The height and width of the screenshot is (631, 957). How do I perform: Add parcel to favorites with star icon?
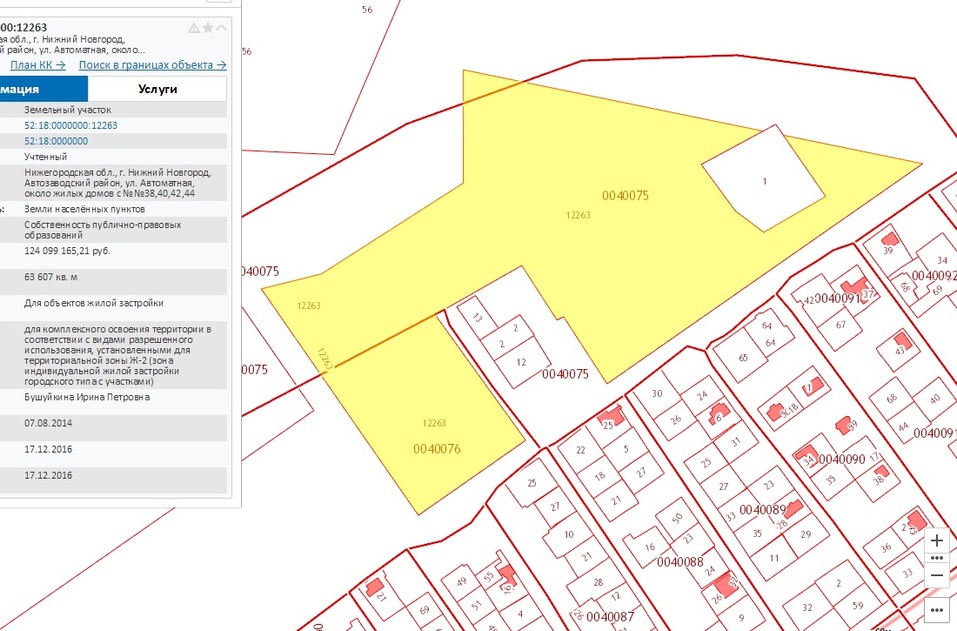pos(208,28)
